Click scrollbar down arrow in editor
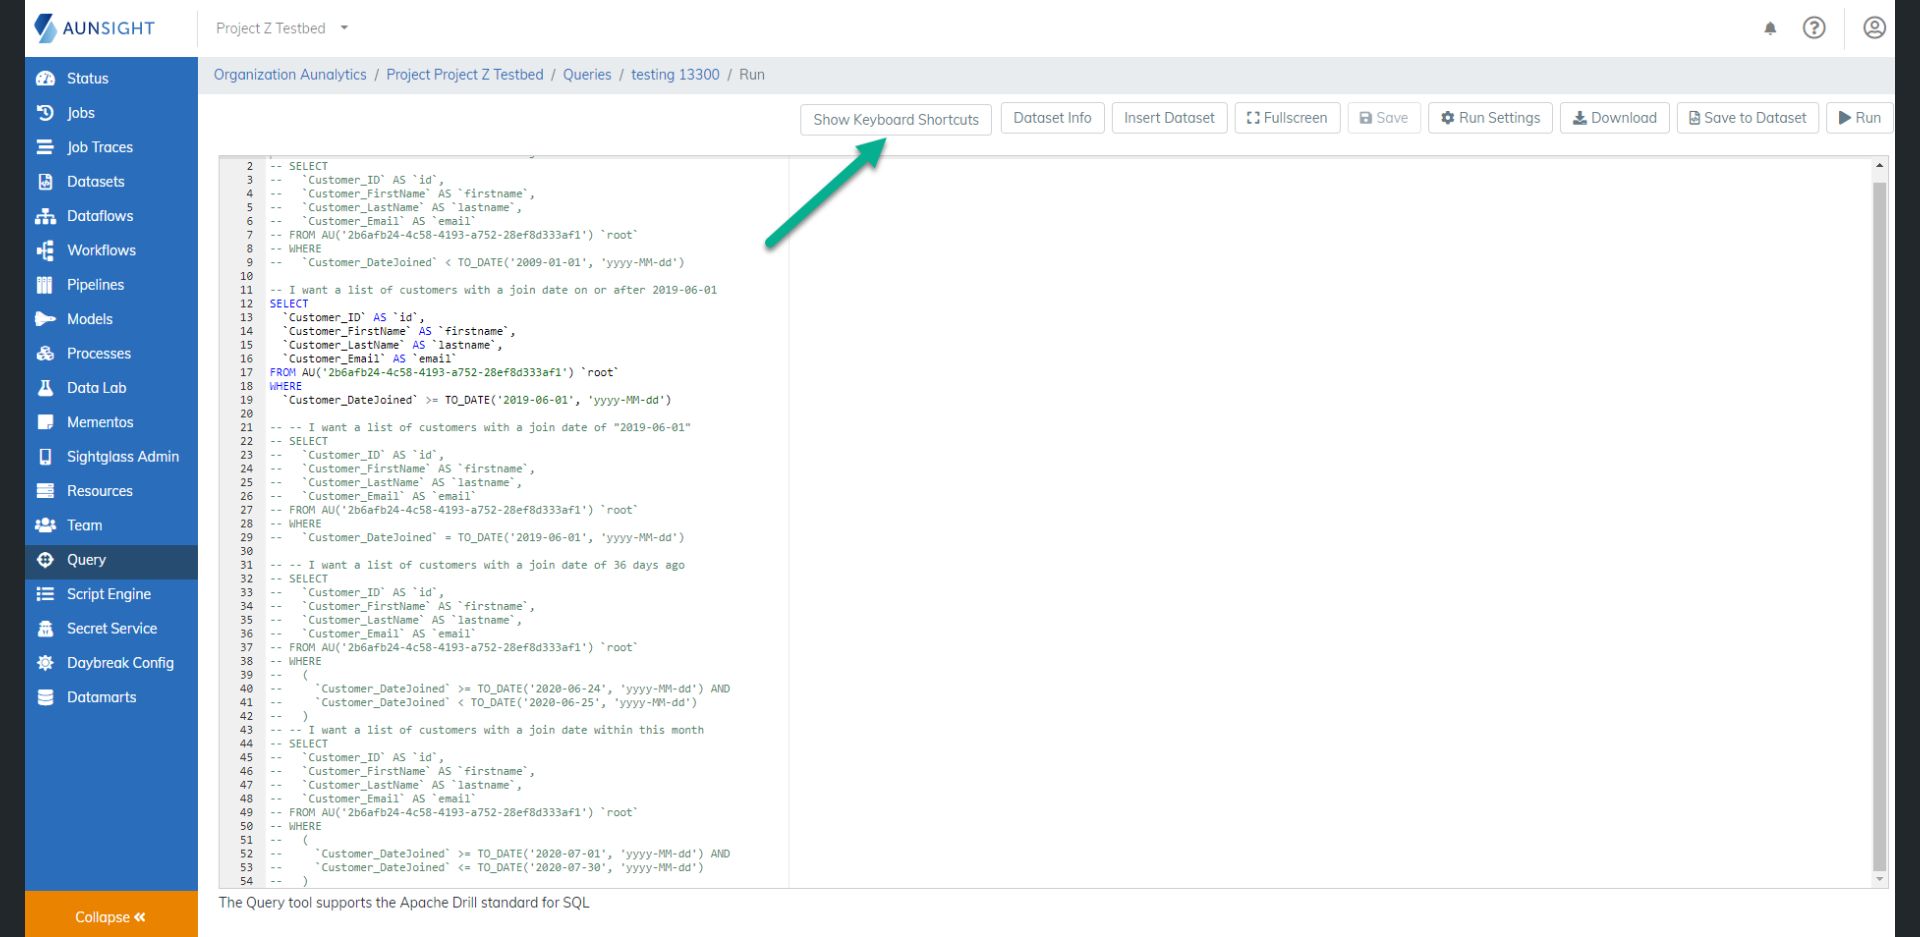 pos(1879,879)
